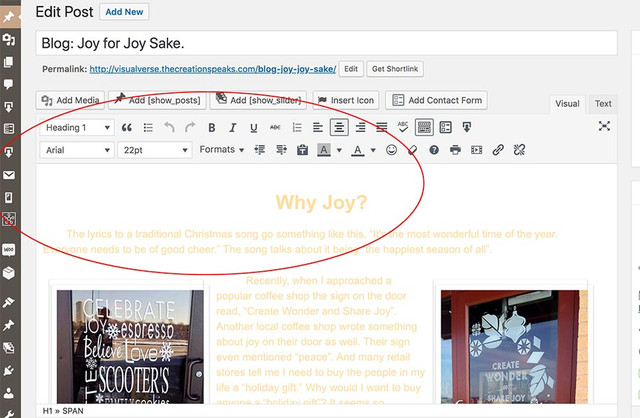Insert or edit a link
Viewport: 640px width, 418px height.
pos(498,150)
